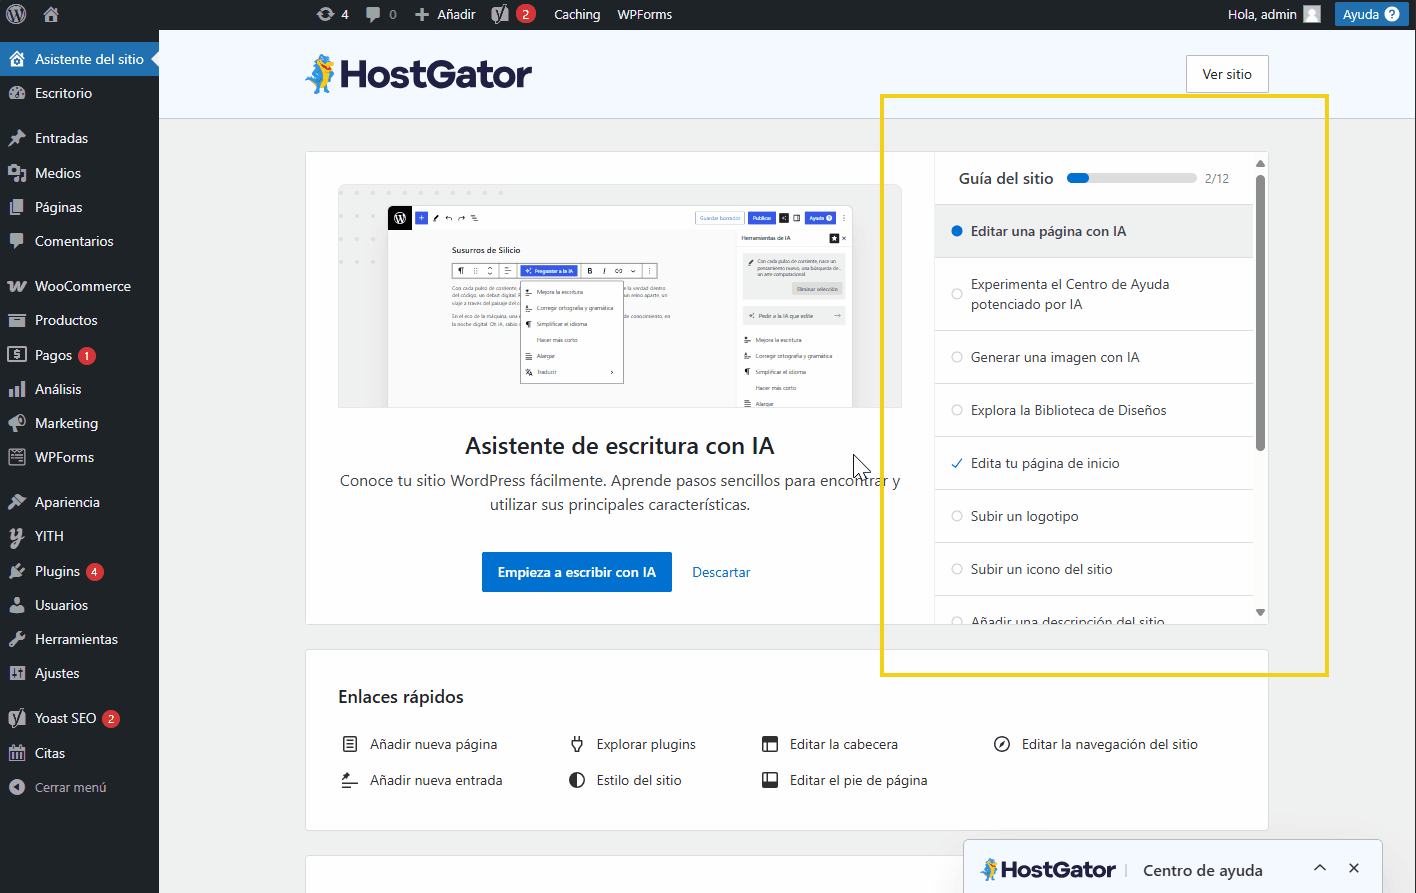
Task: Close the Centro de ayuda panel
Action: click(x=1354, y=868)
